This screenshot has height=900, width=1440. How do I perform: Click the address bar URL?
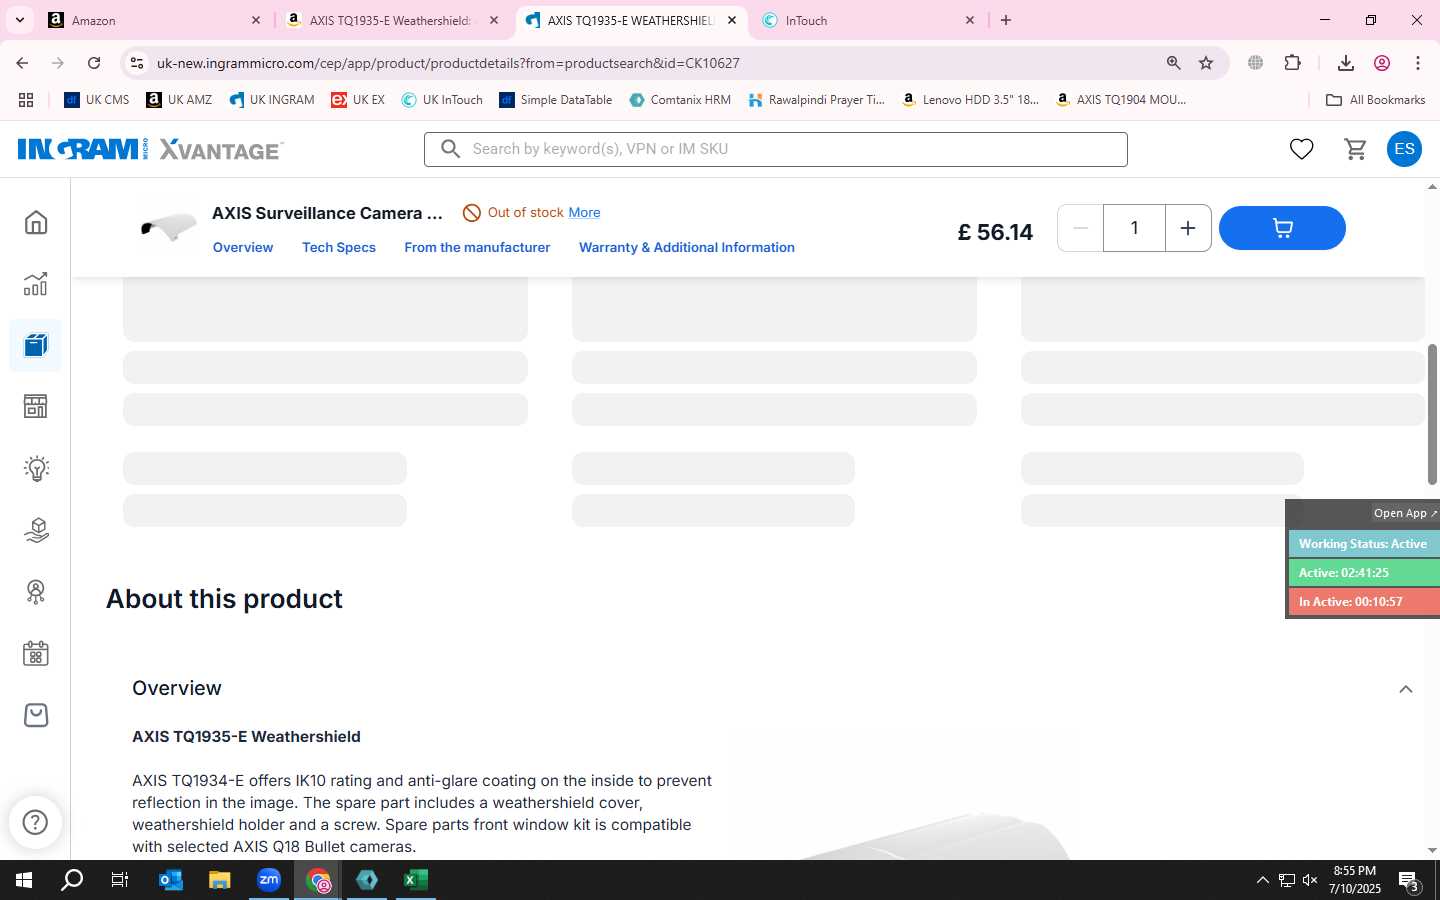[x=448, y=63]
